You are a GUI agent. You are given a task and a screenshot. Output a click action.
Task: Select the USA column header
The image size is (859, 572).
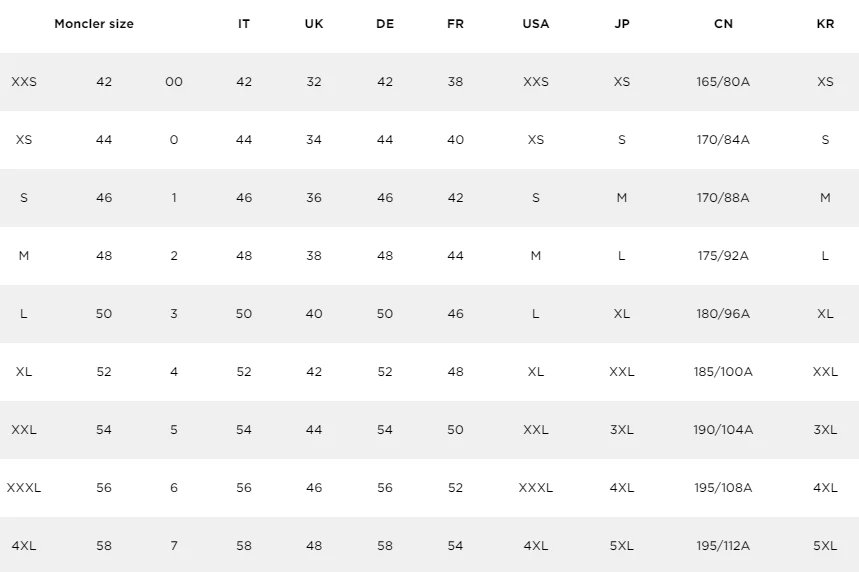coord(536,24)
